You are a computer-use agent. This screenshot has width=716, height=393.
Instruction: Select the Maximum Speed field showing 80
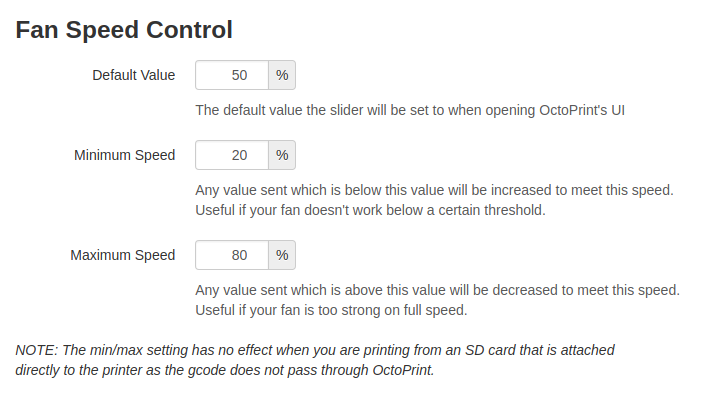pos(232,255)
